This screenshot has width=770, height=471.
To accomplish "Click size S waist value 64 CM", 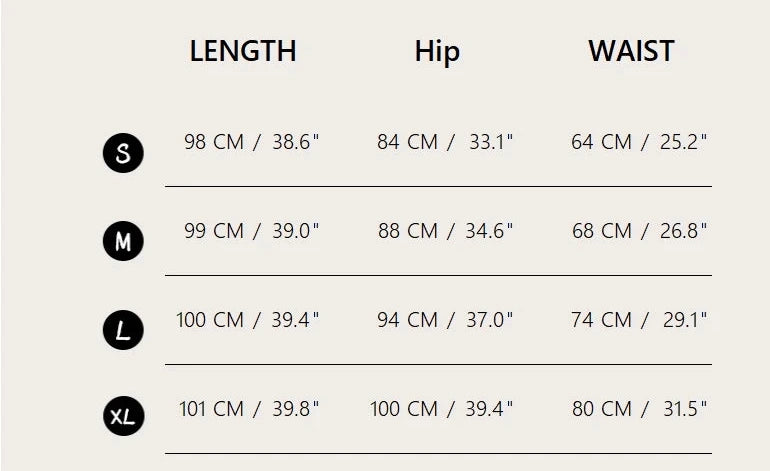I will (x=601, y=142).
